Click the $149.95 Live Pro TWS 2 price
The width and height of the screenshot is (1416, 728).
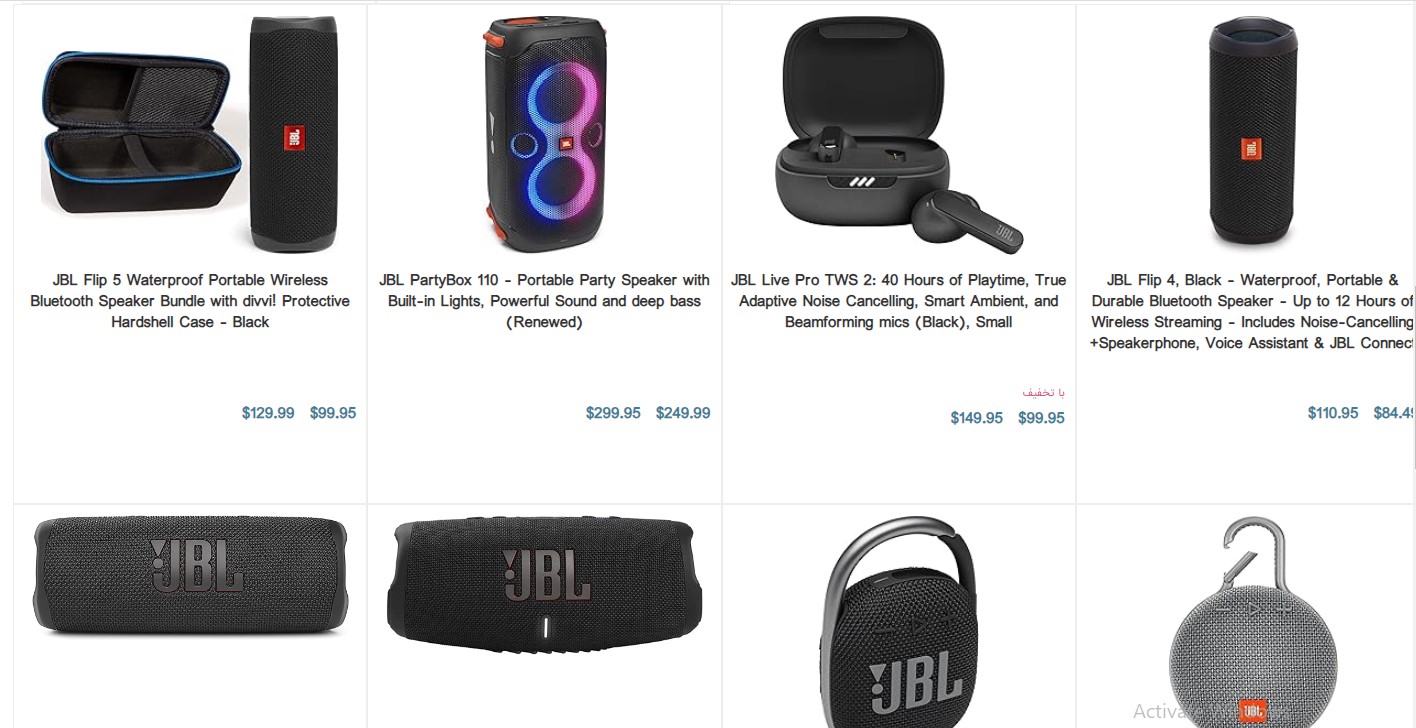point(976,418)
